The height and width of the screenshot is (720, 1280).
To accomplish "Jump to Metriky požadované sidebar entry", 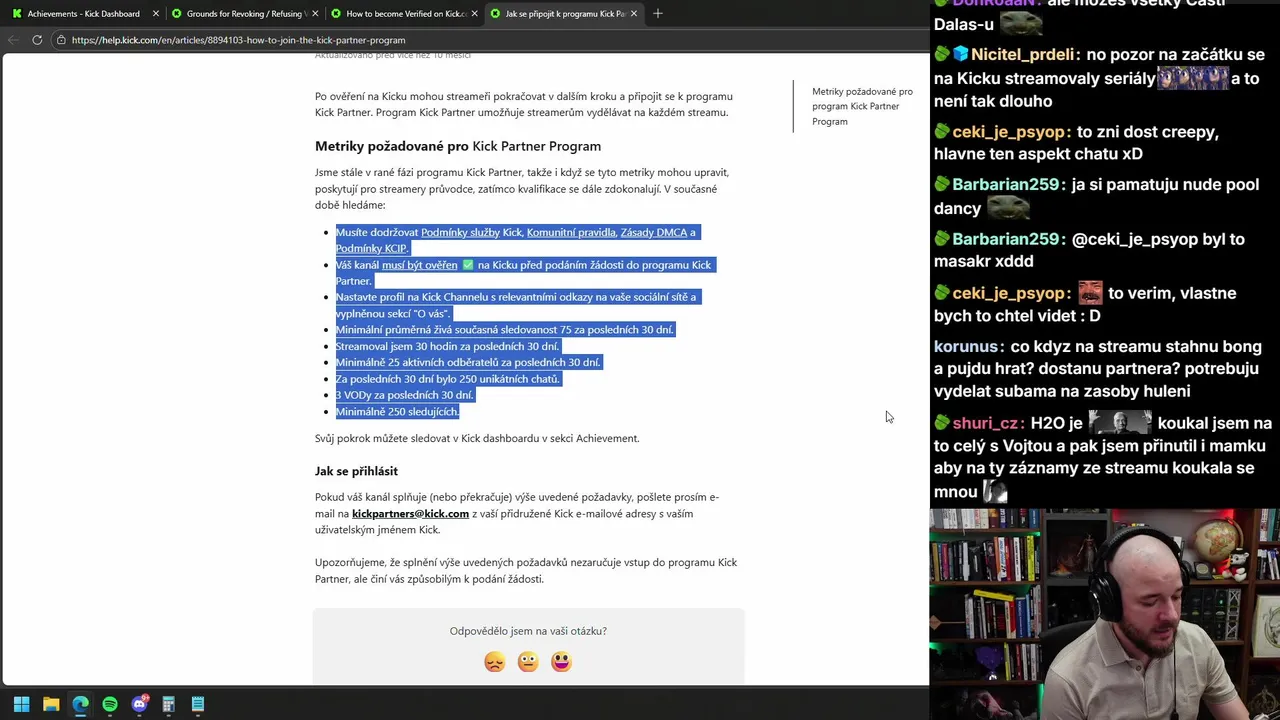I will (x=862, y=106).
